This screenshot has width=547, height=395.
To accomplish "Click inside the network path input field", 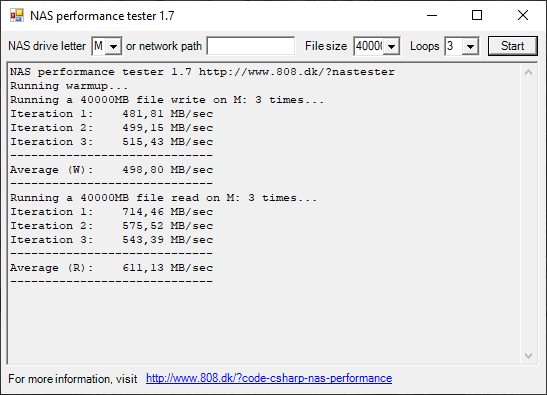I will pos(251,46).
